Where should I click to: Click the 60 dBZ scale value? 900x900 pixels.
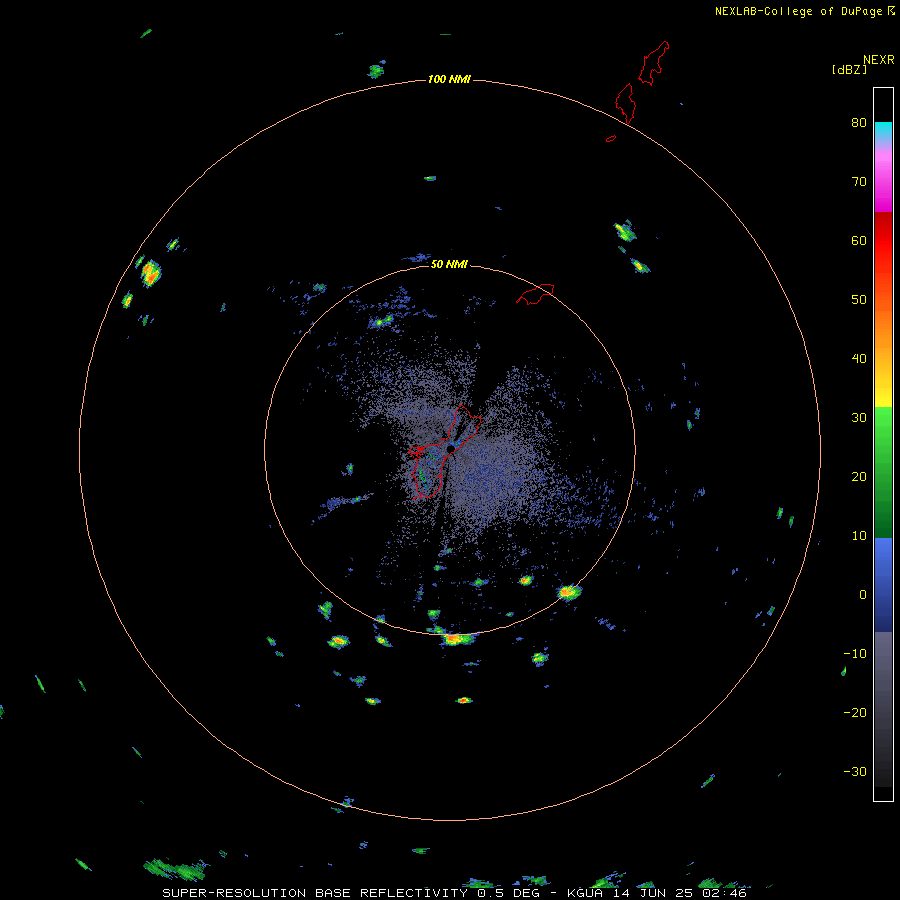(859, 240)
